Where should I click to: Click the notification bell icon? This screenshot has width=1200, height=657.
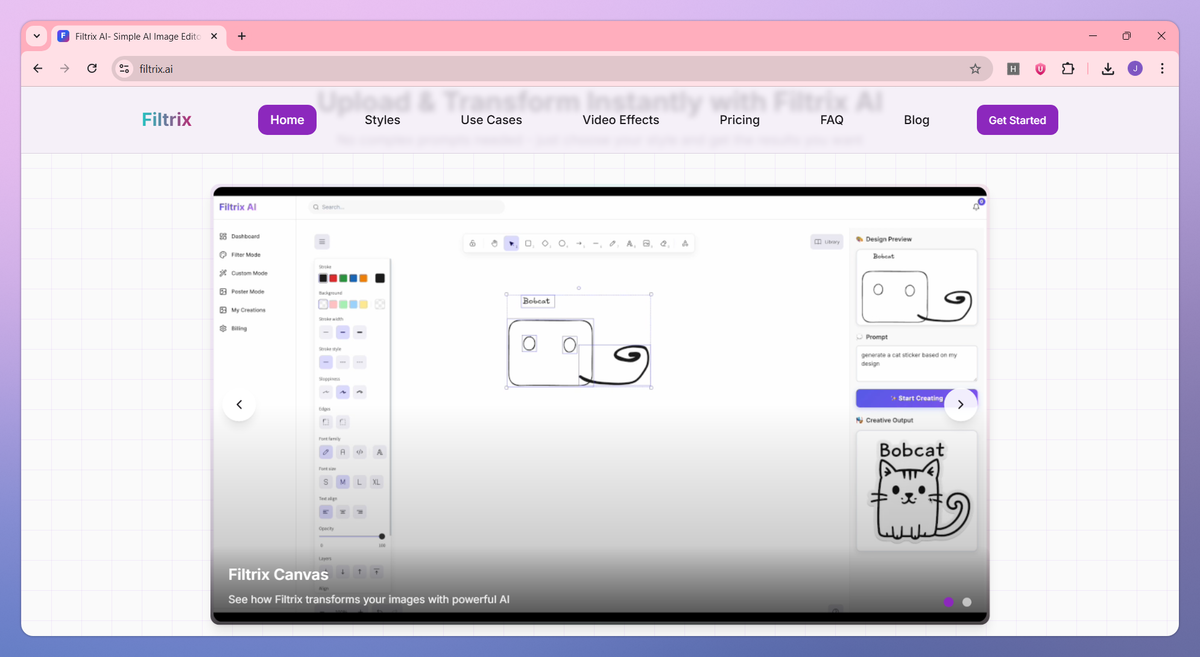[976, 206]
